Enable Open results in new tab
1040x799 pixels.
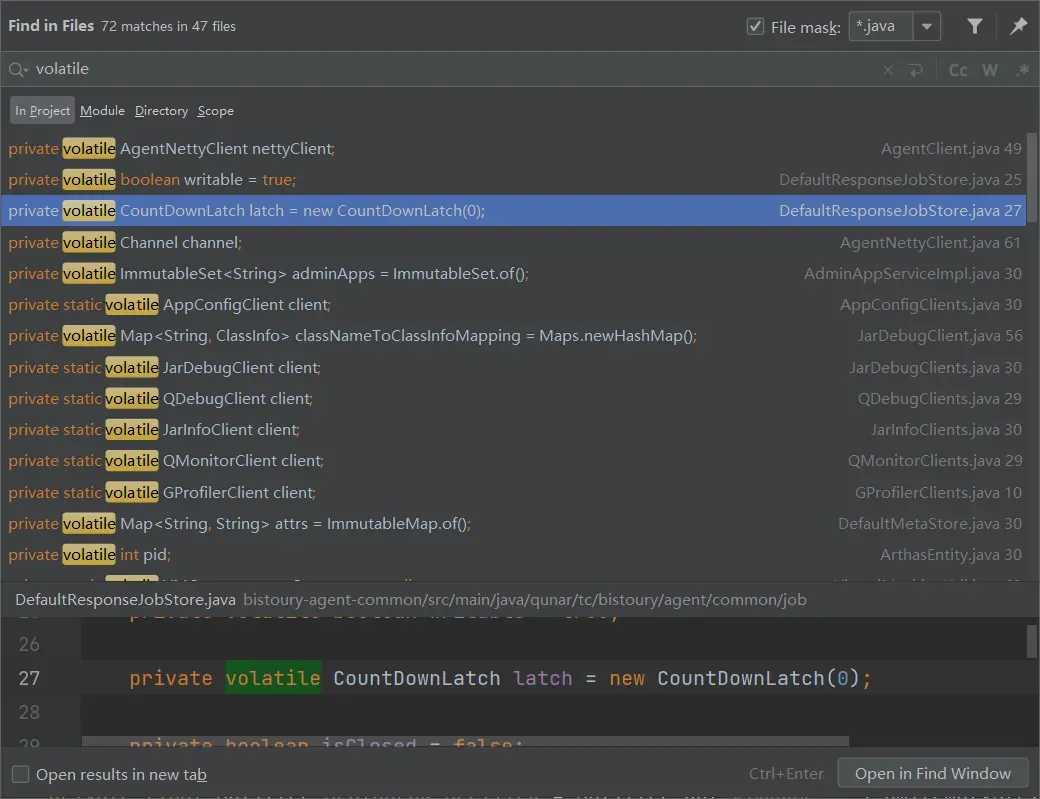pos(20,774)
